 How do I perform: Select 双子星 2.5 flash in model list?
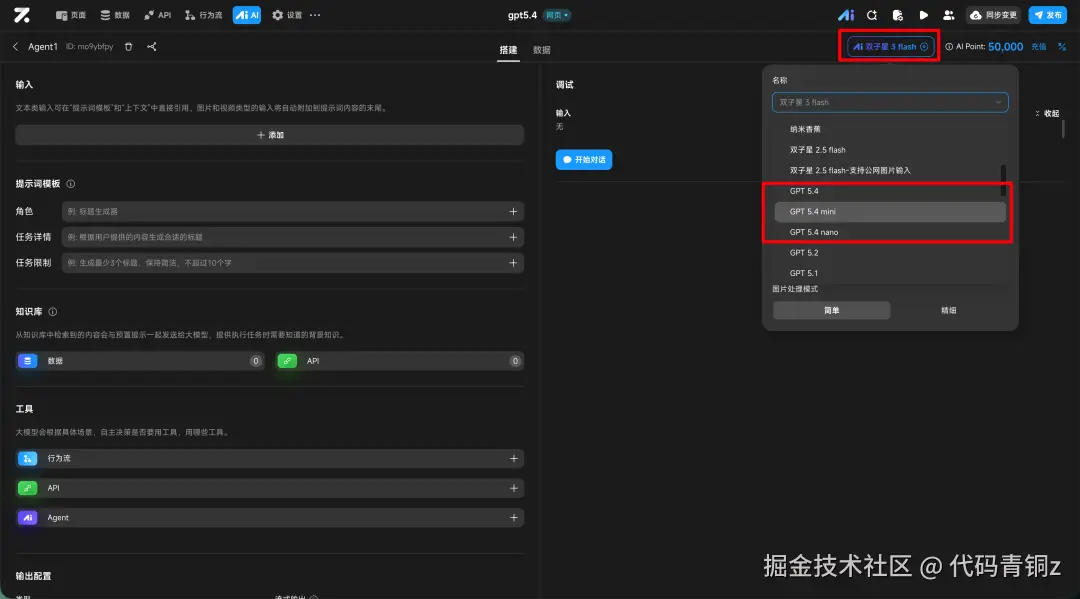tap(890, 150)
